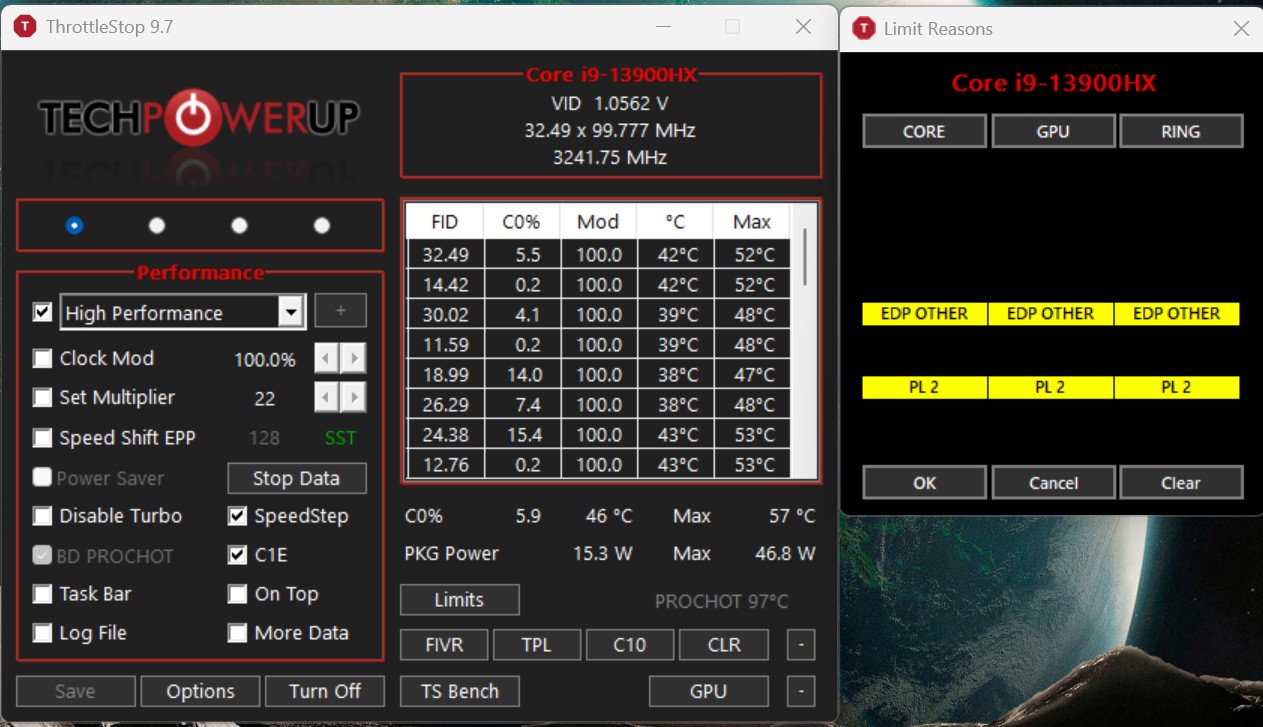Viewport: 1263px width, 727px height.
Task: Click the Mod column header
Action: point(598,222)
